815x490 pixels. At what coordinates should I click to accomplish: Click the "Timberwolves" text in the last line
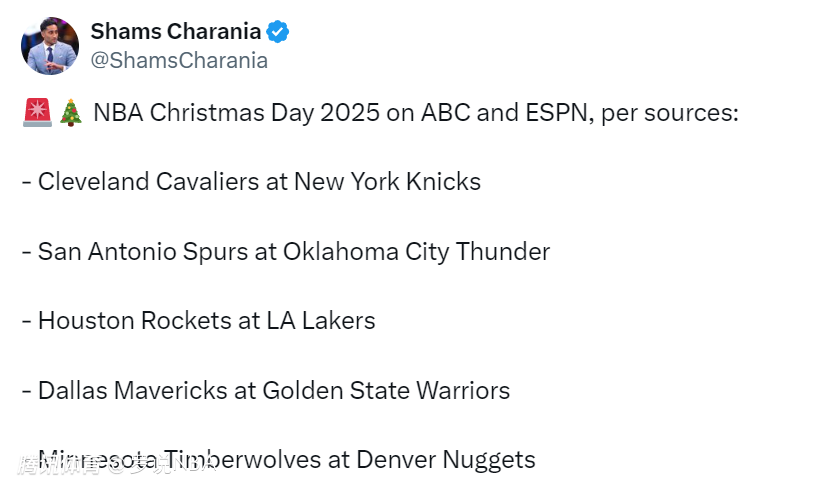click(243, 460)
